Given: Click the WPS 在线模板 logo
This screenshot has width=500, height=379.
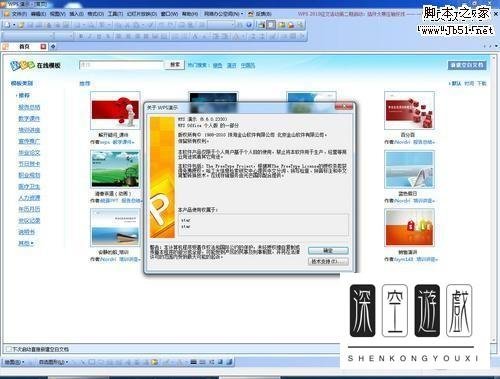Looking at the screenshot, I should 35,65.
